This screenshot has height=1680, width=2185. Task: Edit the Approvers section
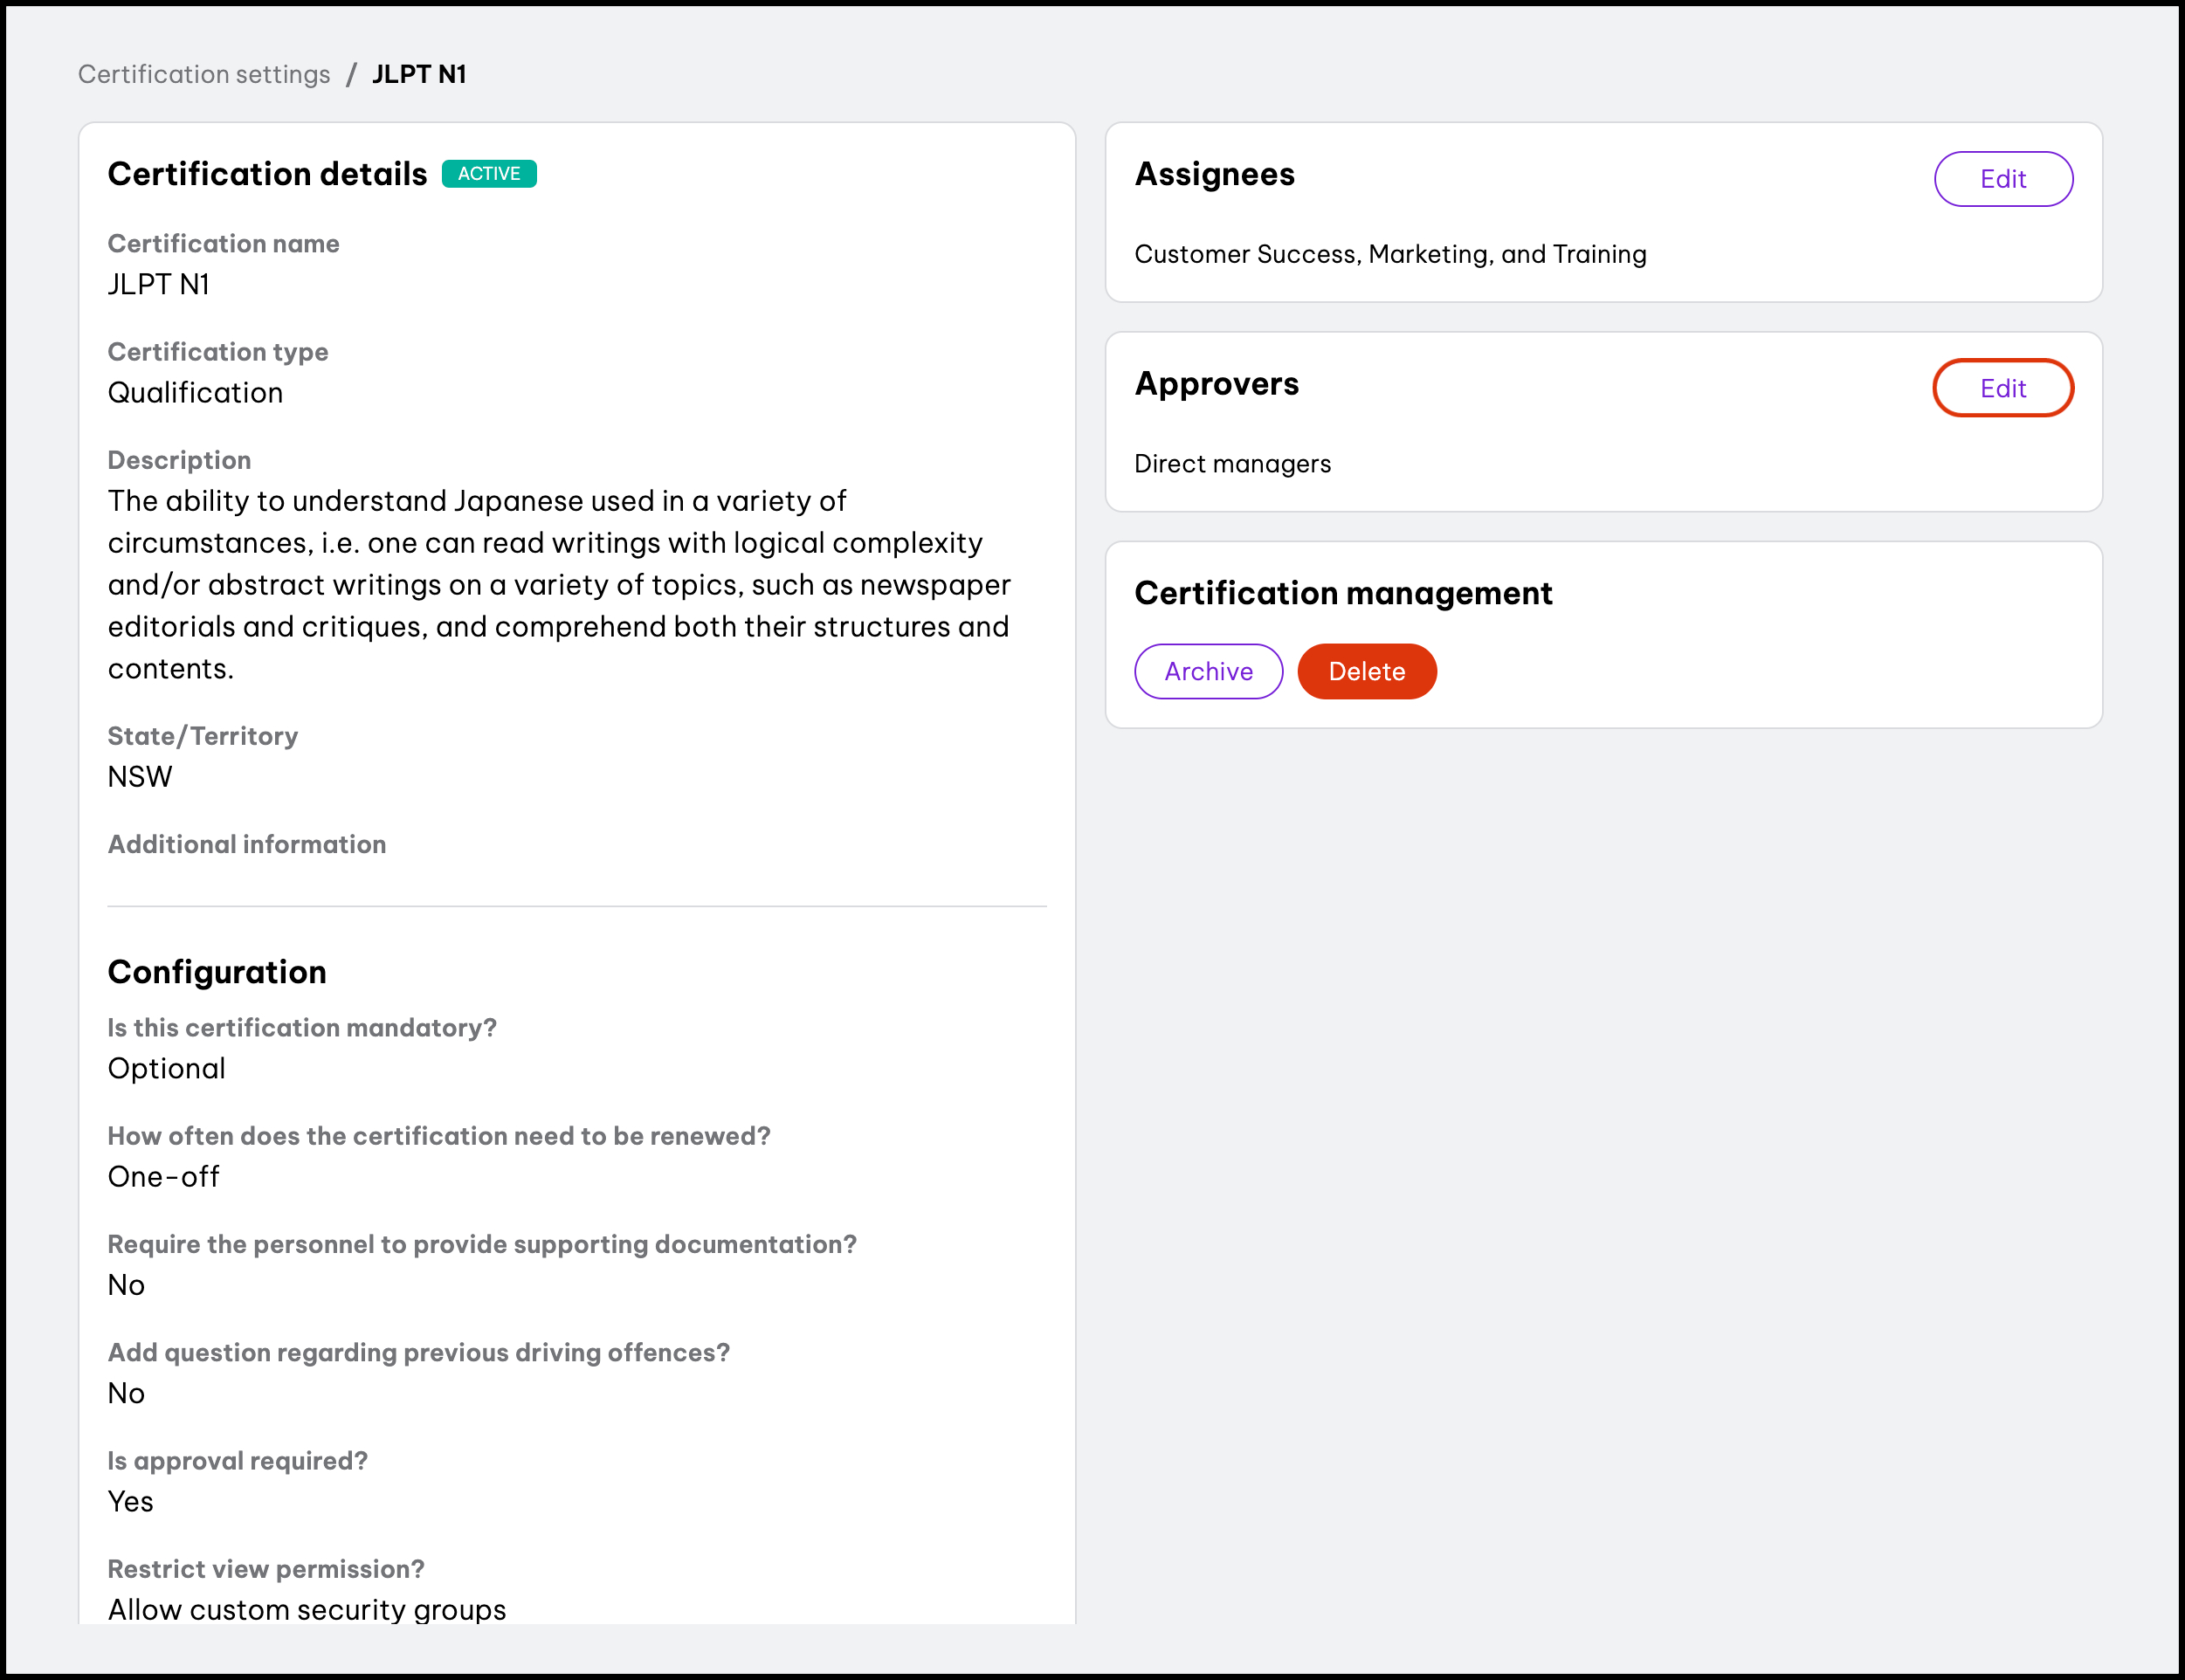click(x=2003, y=388)
